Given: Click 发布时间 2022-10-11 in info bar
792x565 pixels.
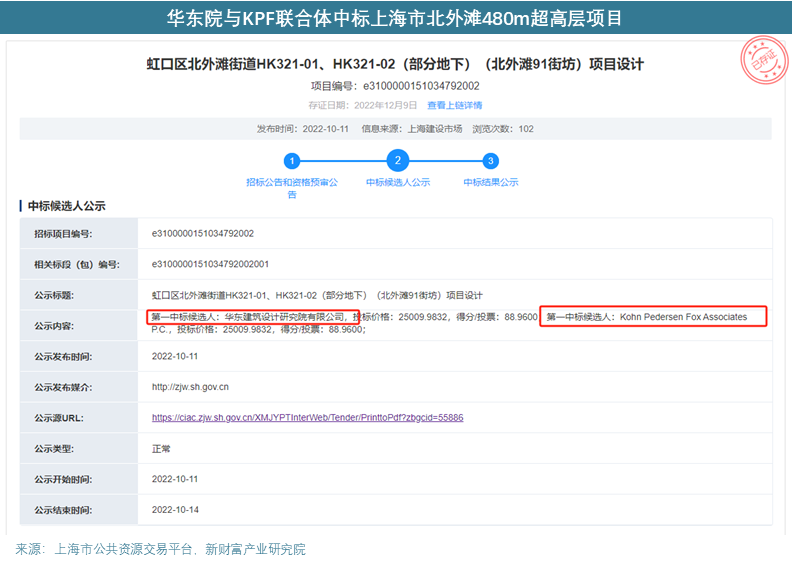Looking at the screenshot, I should [303, 129].
